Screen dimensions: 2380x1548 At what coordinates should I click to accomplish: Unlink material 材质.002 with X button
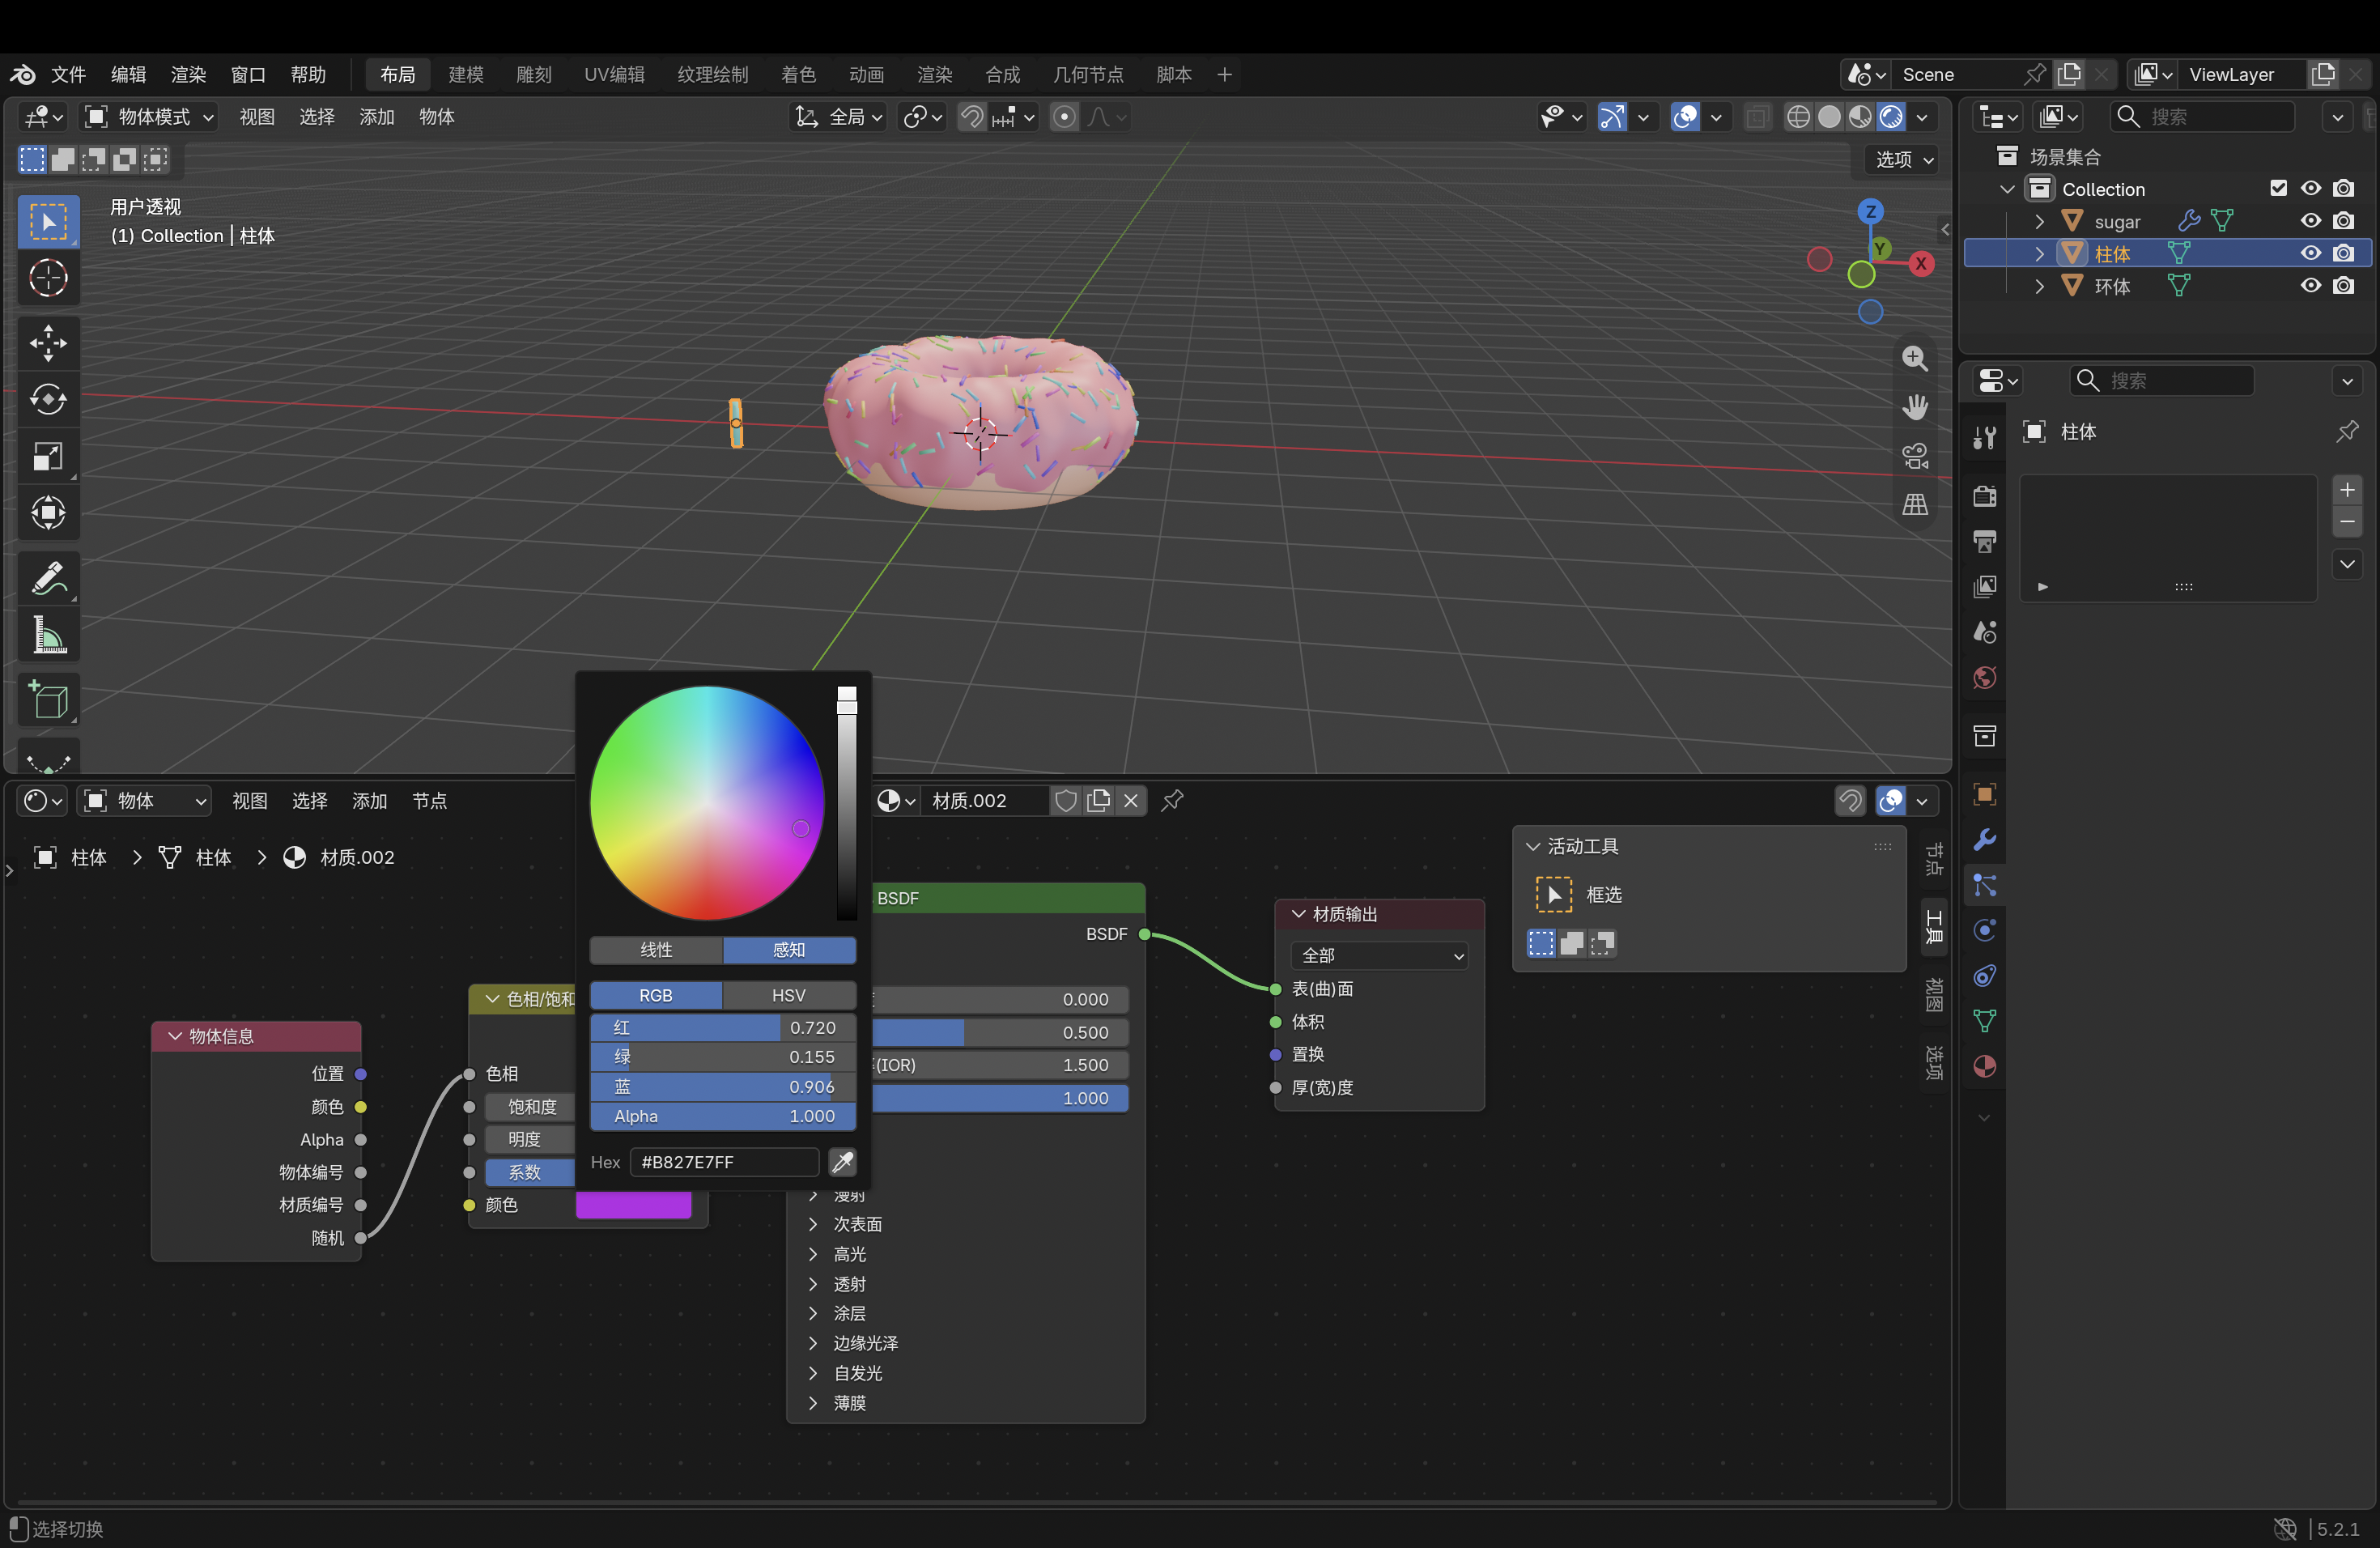(x=1131, y=801)
